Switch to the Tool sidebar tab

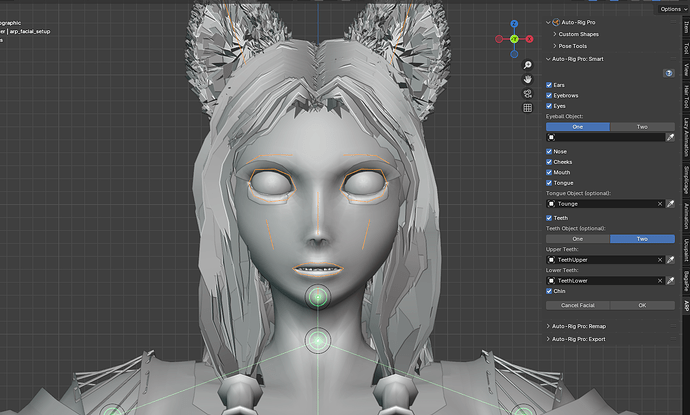coord(686,48)
